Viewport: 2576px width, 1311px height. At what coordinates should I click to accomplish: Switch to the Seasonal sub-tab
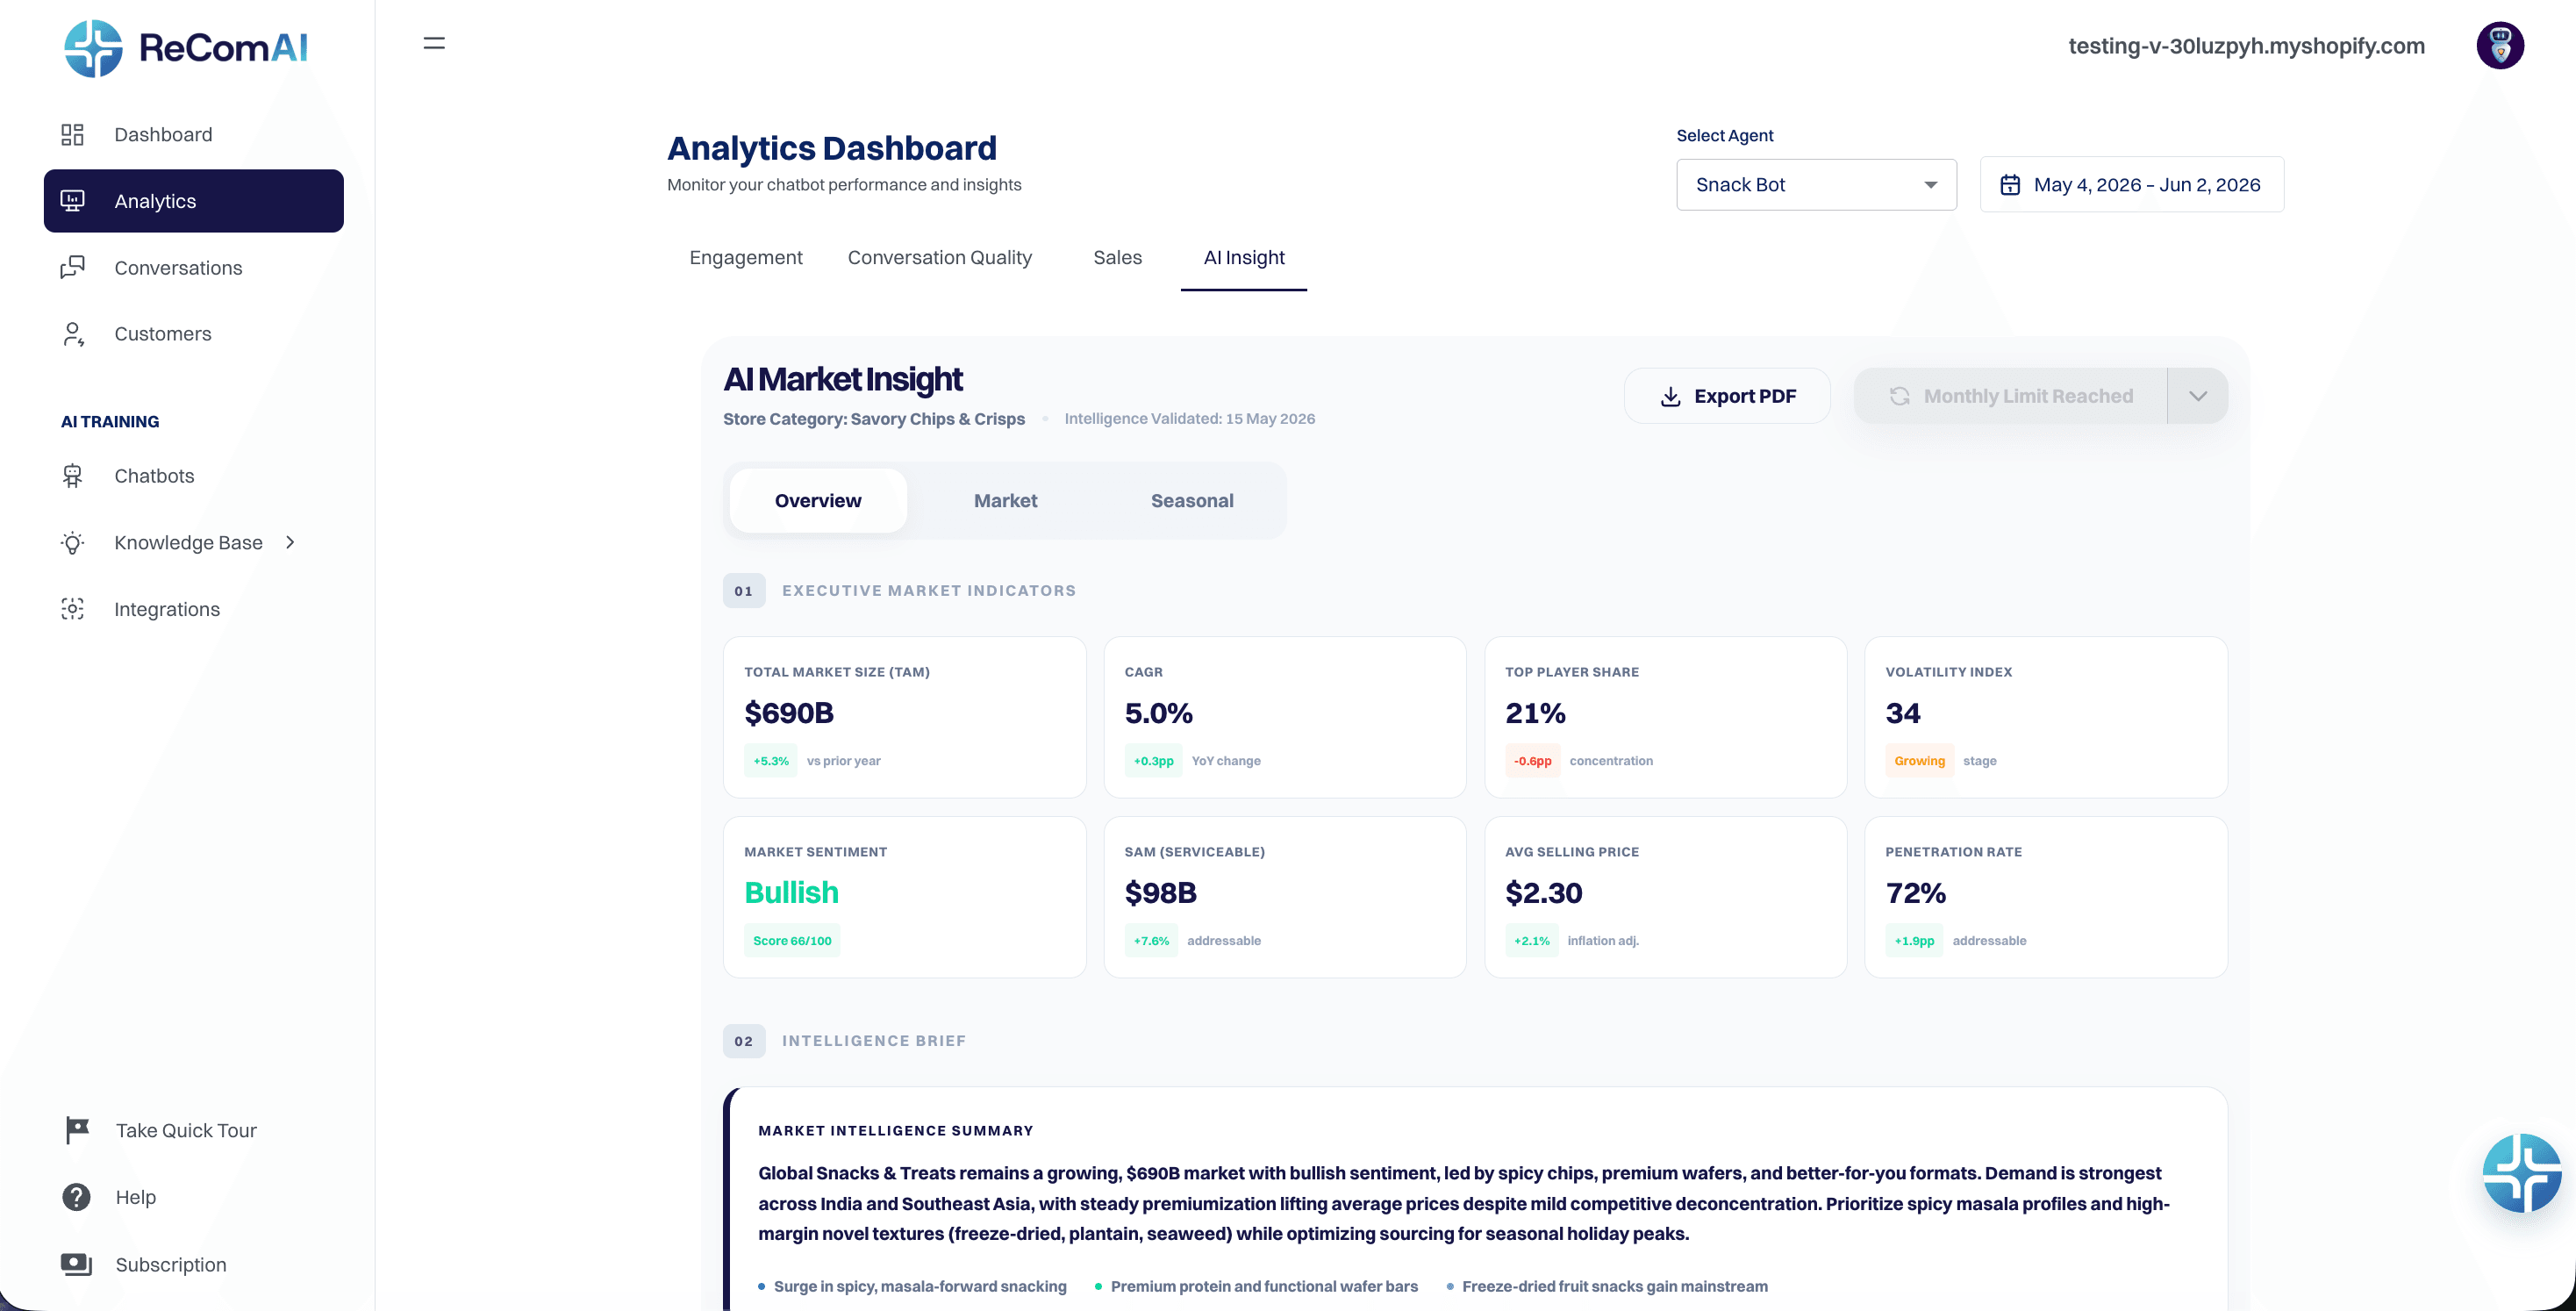pyautogui.click(x=1192, y=500)
